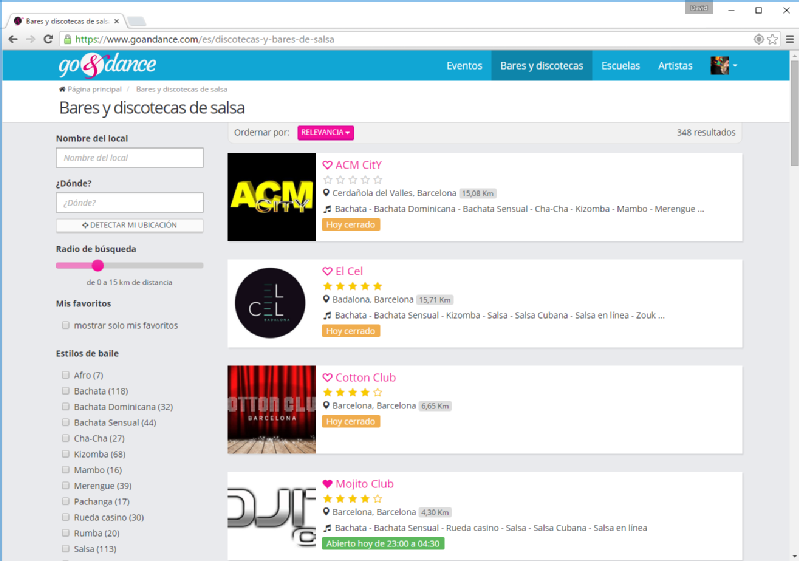Click the user avatar picture
This screenshot has width=799, height=561.
(720, 65)
